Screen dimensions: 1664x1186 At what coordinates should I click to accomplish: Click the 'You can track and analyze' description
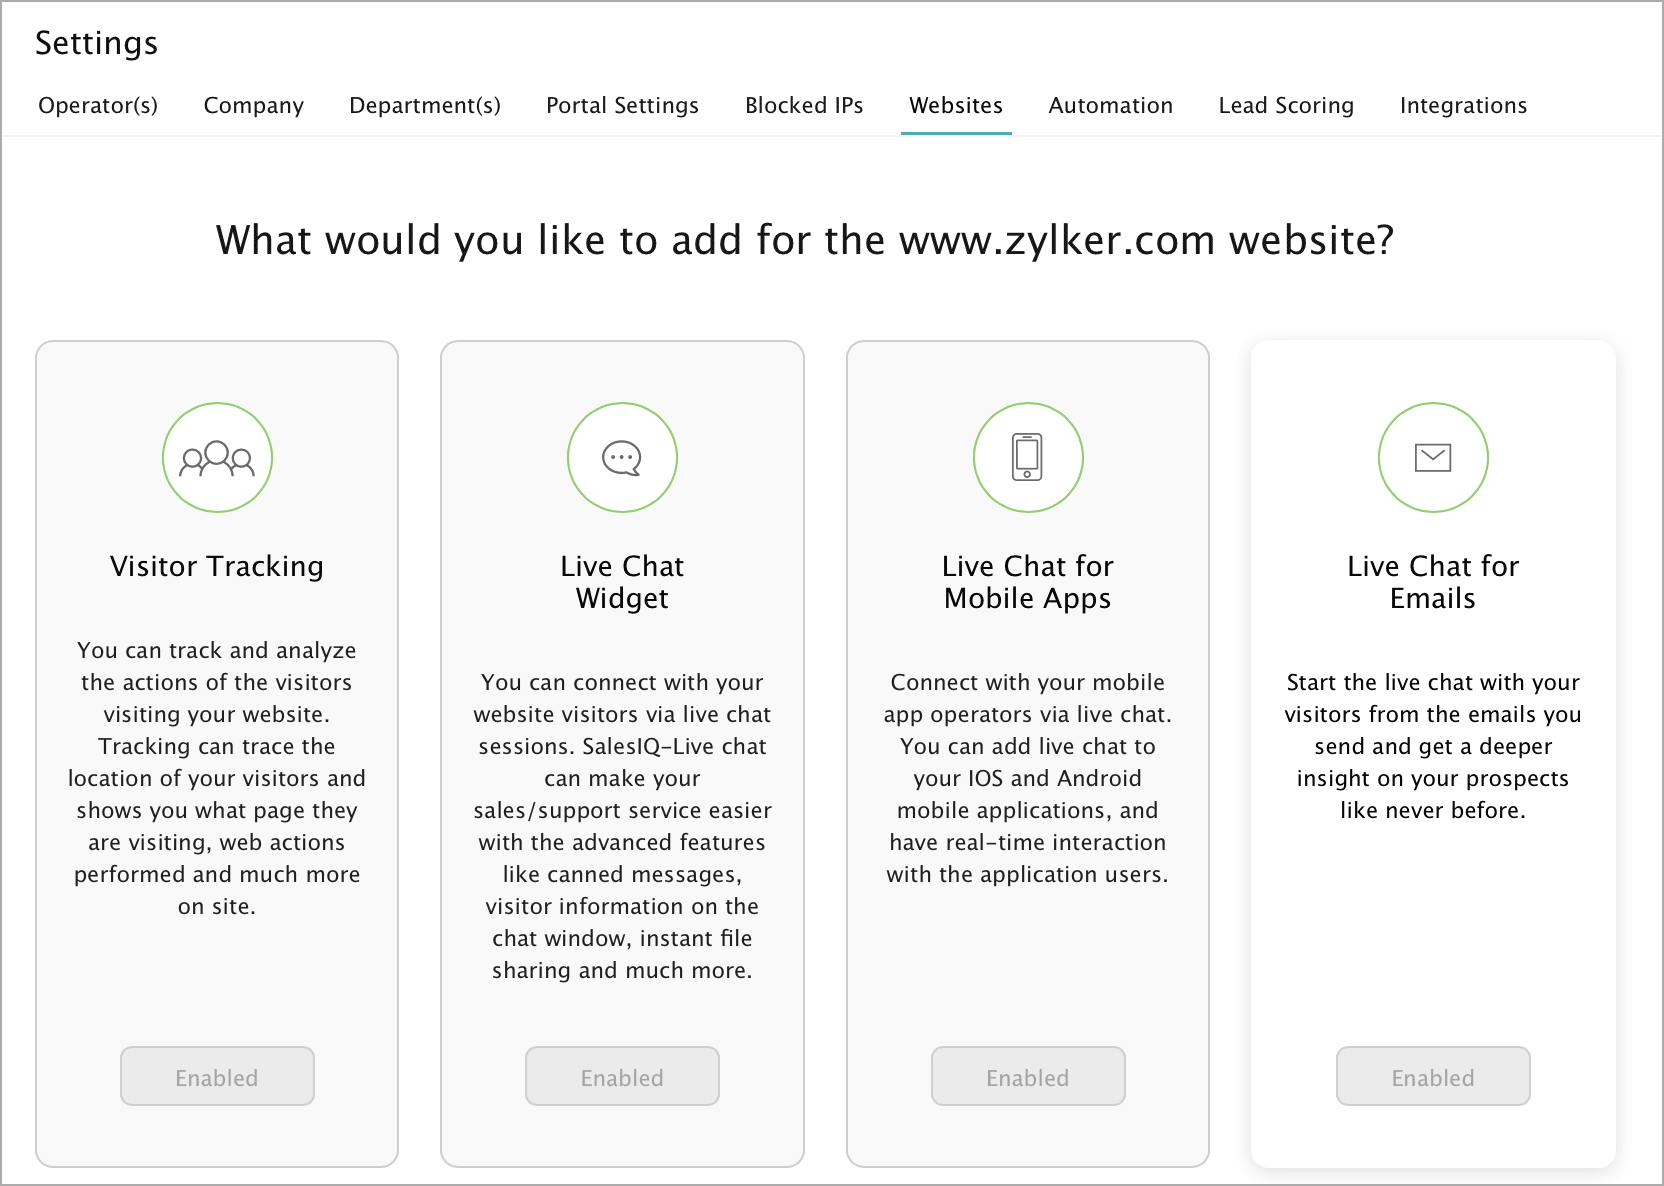click(217, 778)
